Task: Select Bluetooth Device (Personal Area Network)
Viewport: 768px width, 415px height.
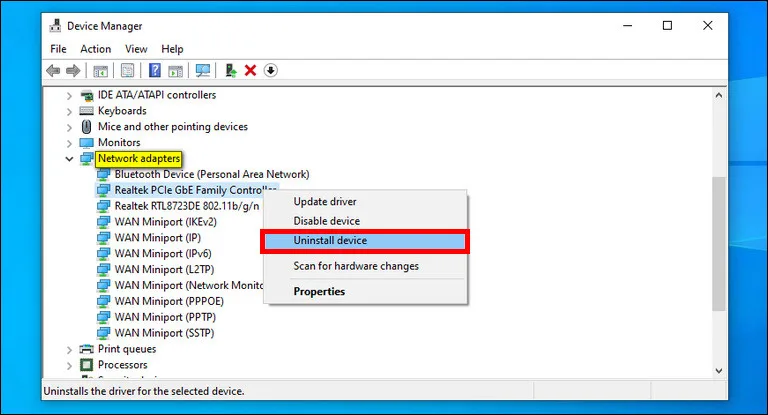Action: coord(212,174)
